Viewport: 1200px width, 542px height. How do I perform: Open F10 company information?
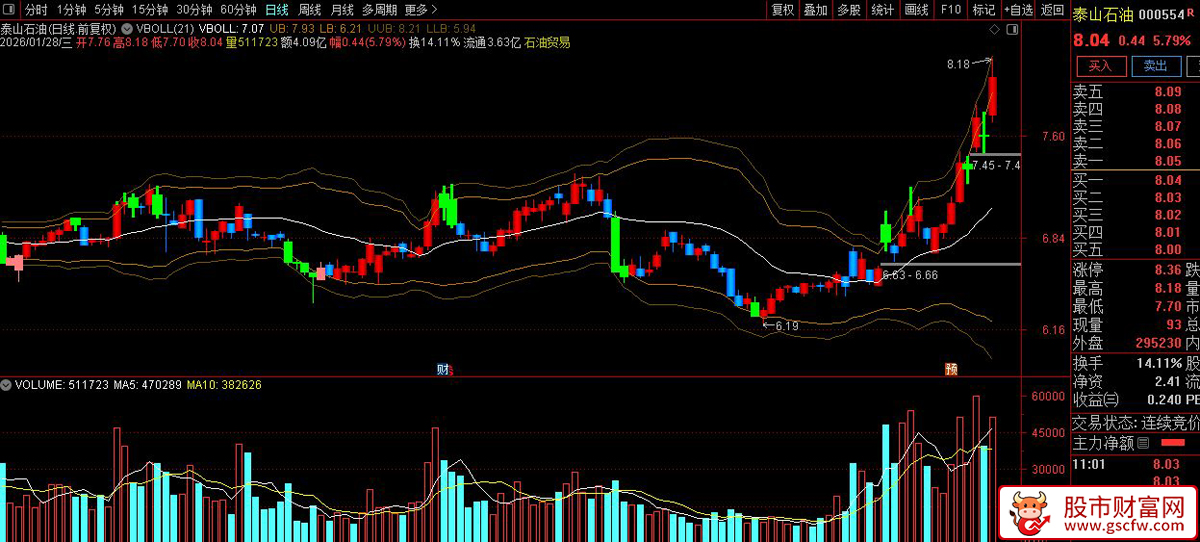950,10
